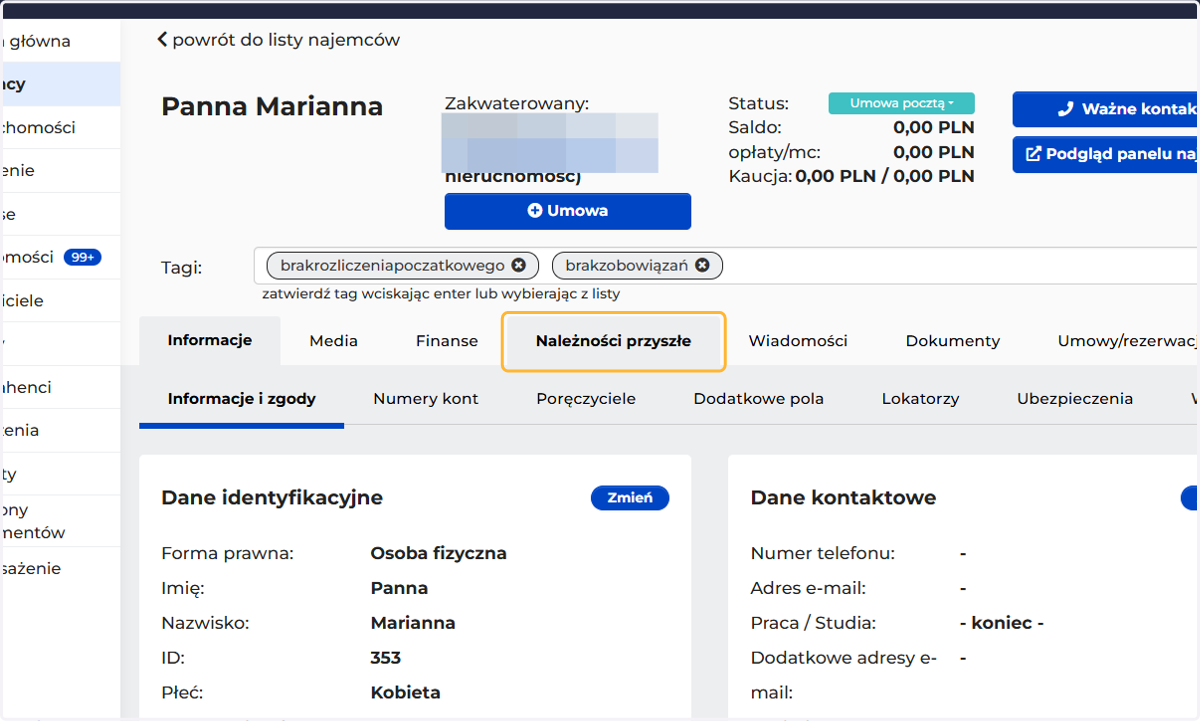Click the tenant name 'Panna Marianna' heading

coord(272,106)
